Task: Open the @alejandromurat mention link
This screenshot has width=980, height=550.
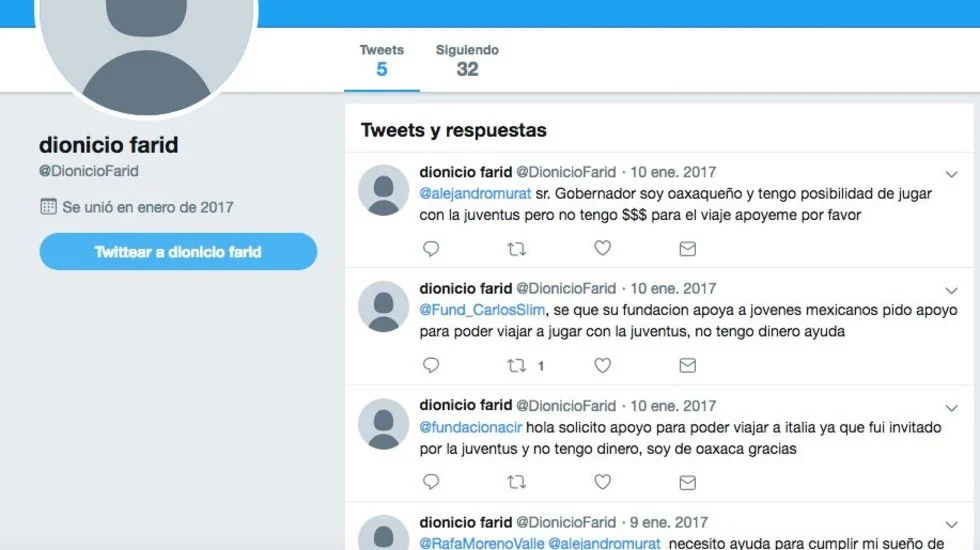Action: 475,194
